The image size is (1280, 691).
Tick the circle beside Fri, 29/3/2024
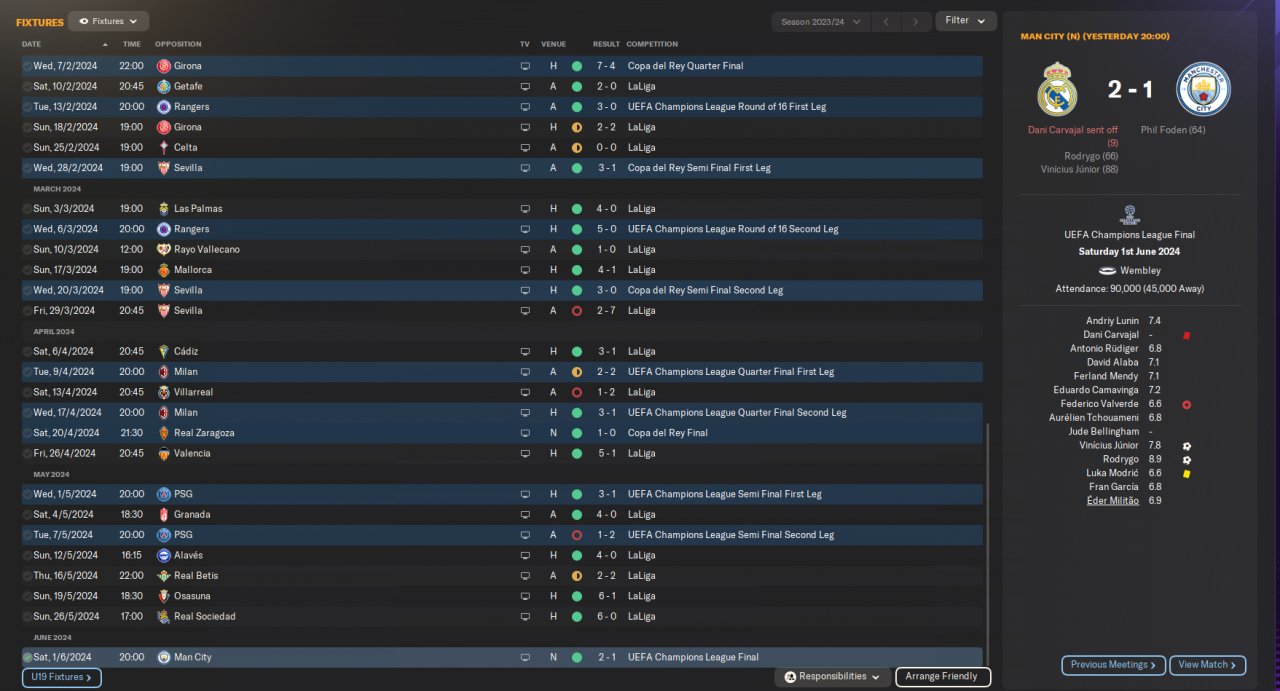[27, 311]
